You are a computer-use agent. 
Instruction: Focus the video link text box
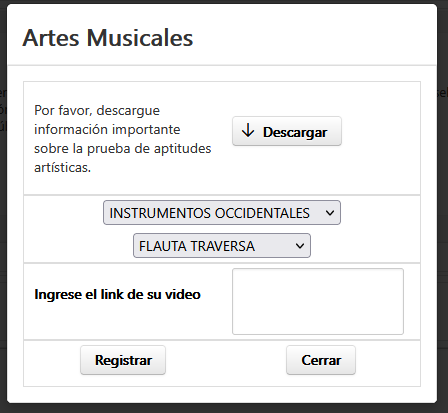(318, 301)
